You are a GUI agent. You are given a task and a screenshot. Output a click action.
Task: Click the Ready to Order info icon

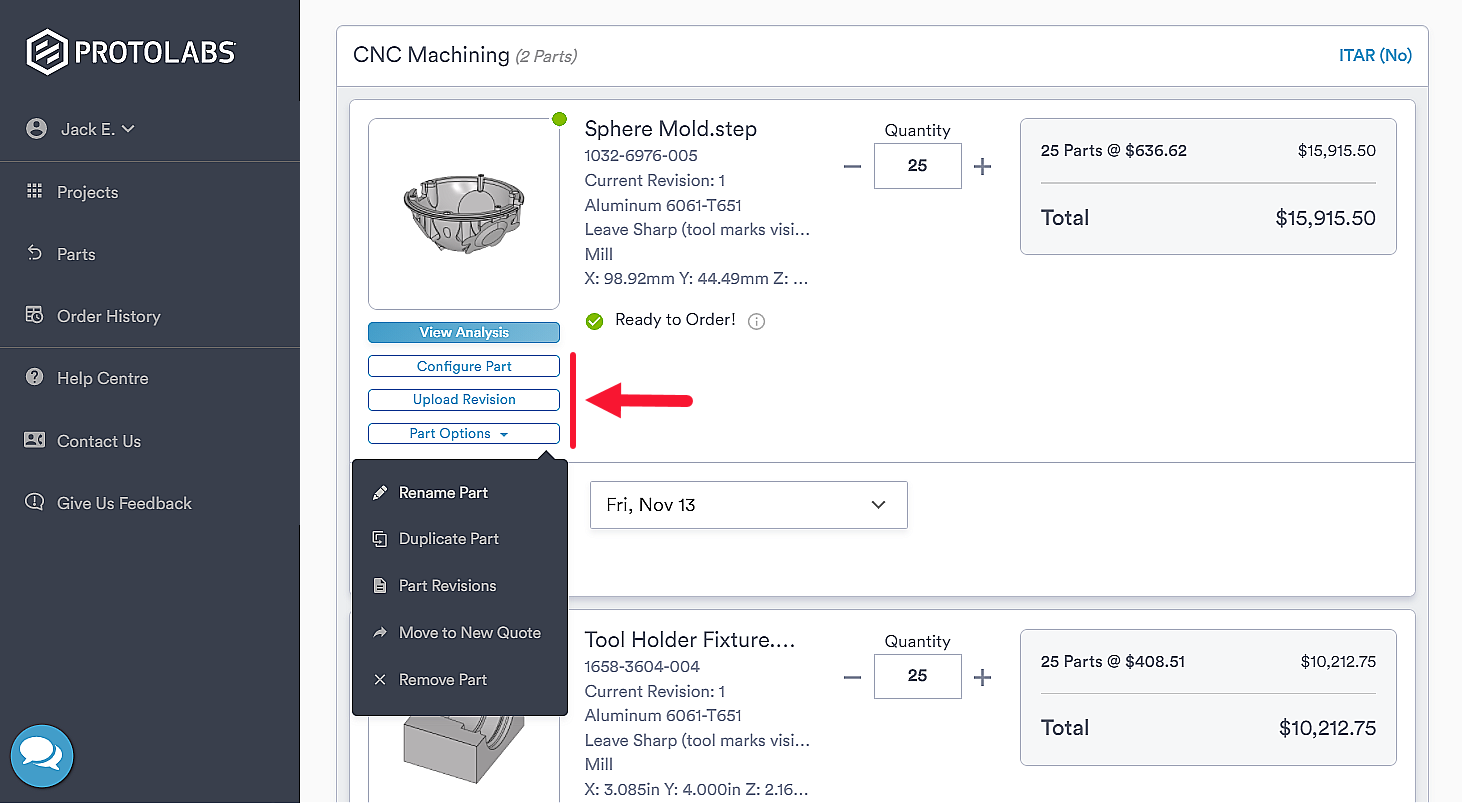pyautogui.click(x=757, y=321)
